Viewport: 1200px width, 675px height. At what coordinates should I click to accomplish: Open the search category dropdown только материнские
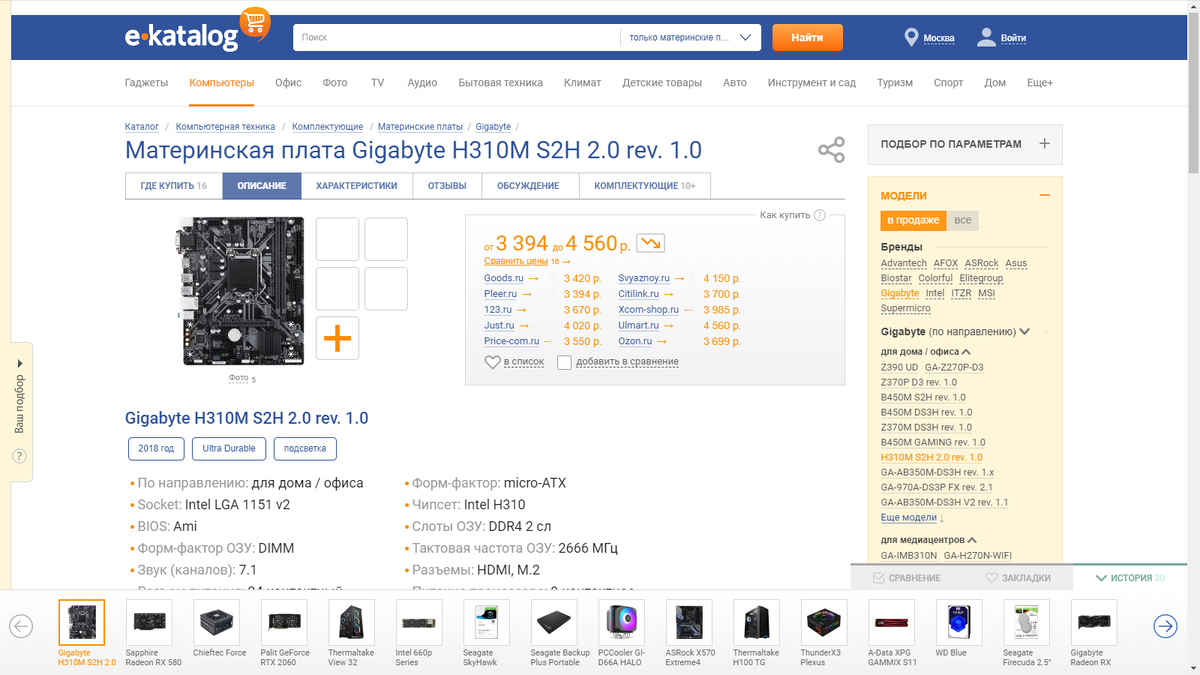(690, 38)
